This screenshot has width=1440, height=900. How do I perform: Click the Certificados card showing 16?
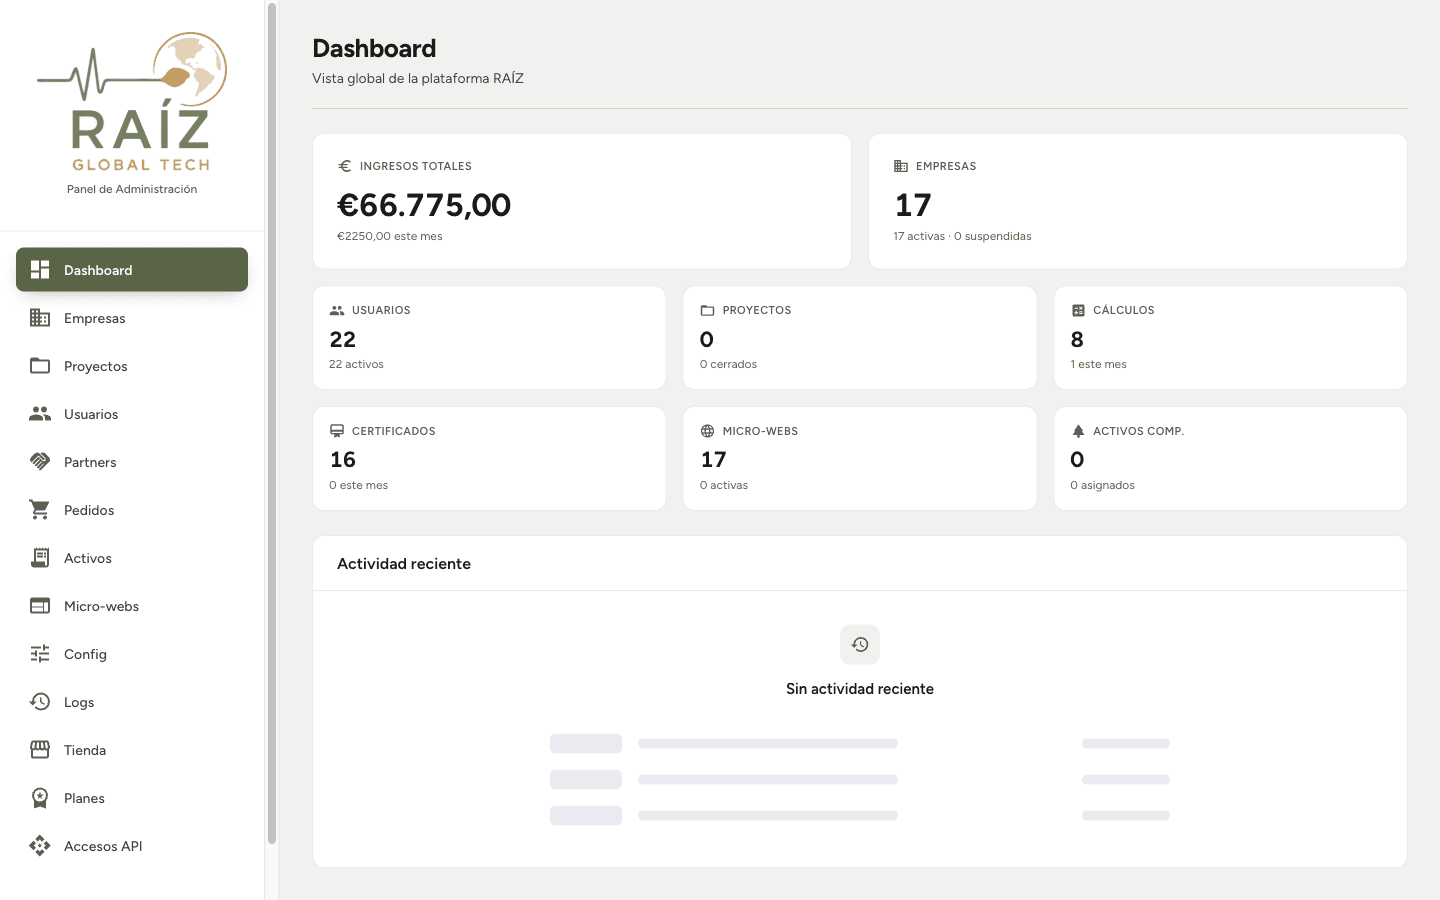click(489, 458)
